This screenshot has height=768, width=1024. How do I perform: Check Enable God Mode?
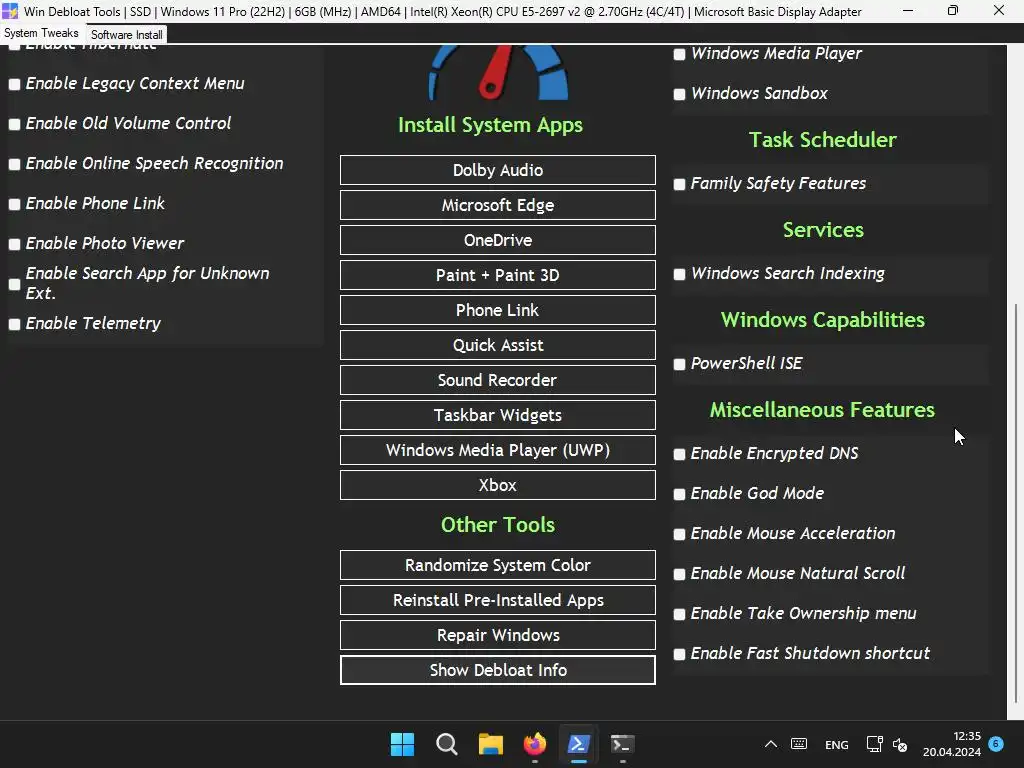coord(679,494)
